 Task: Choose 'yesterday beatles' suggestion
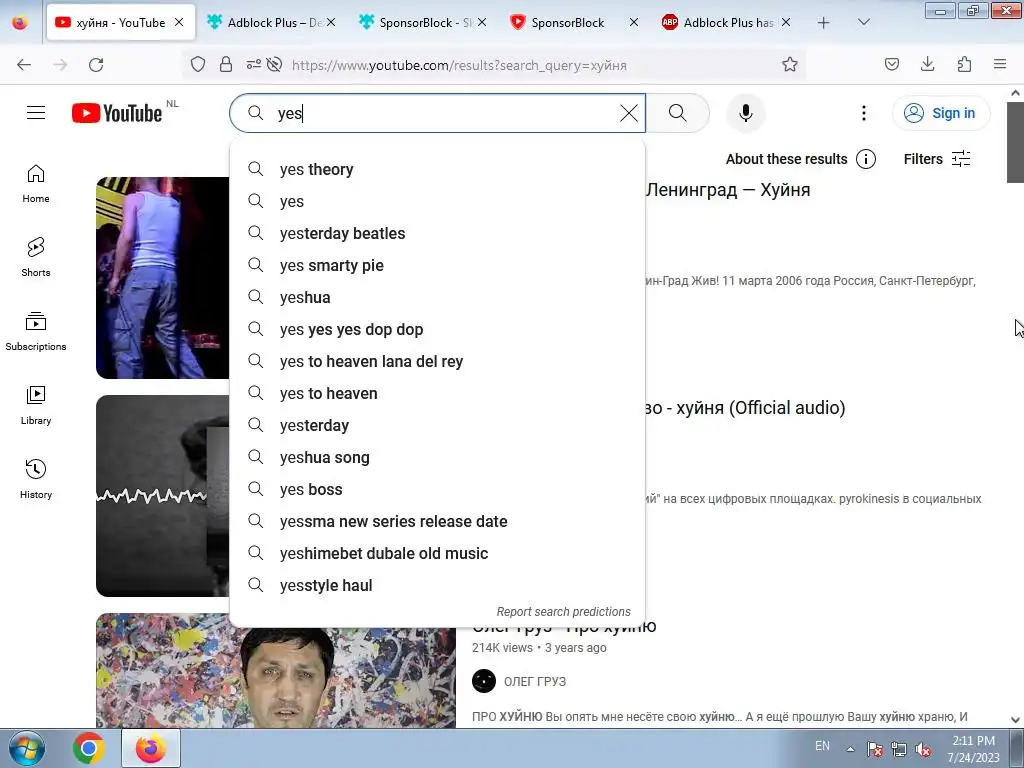(437, 233)
